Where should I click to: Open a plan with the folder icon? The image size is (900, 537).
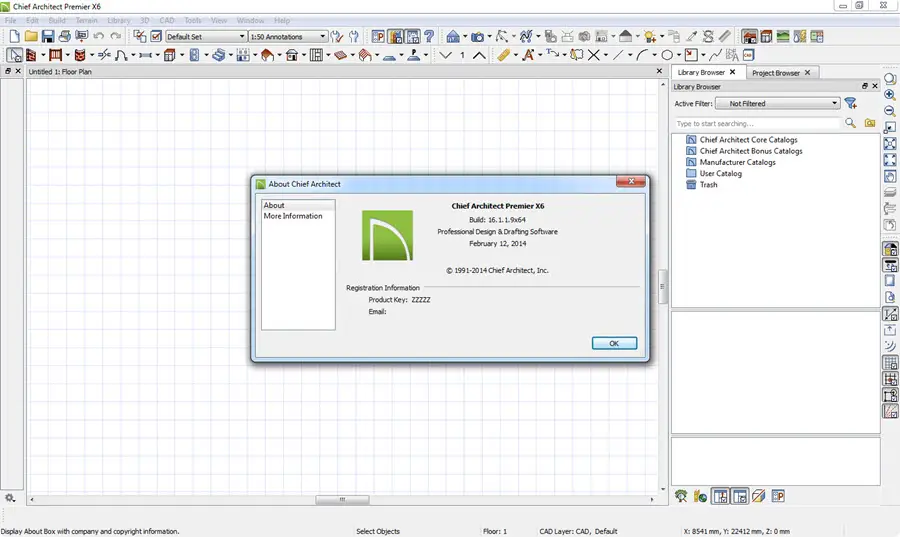(31, 37)
